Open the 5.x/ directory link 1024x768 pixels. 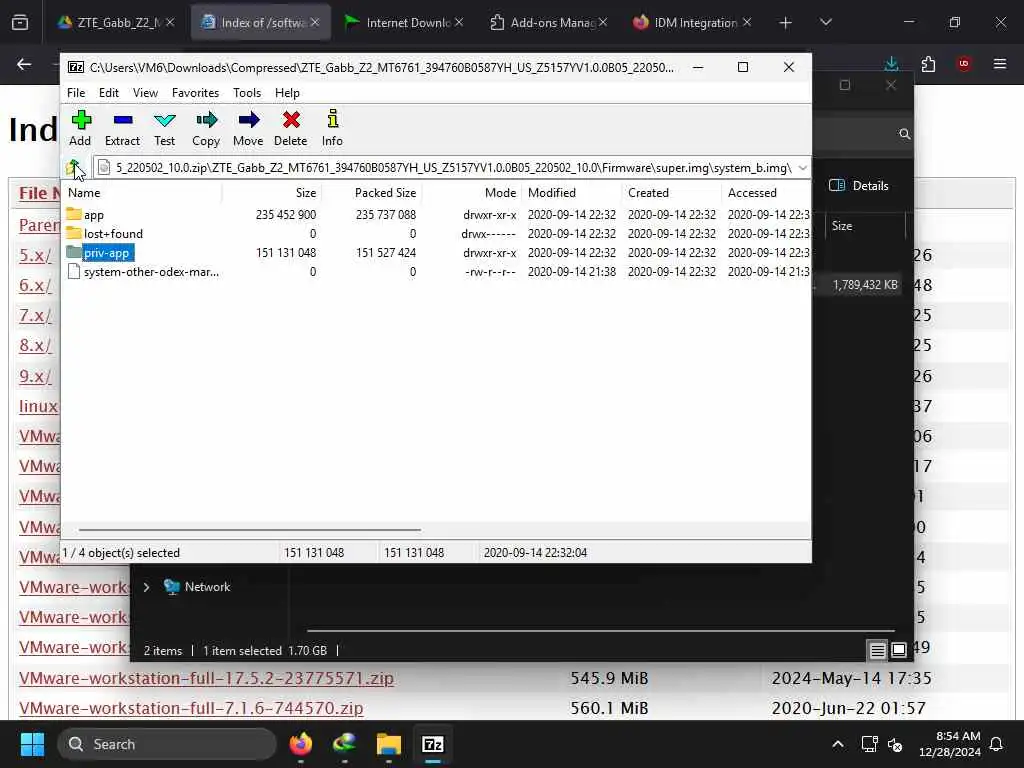pyautogui.click(x=35, y=255)
